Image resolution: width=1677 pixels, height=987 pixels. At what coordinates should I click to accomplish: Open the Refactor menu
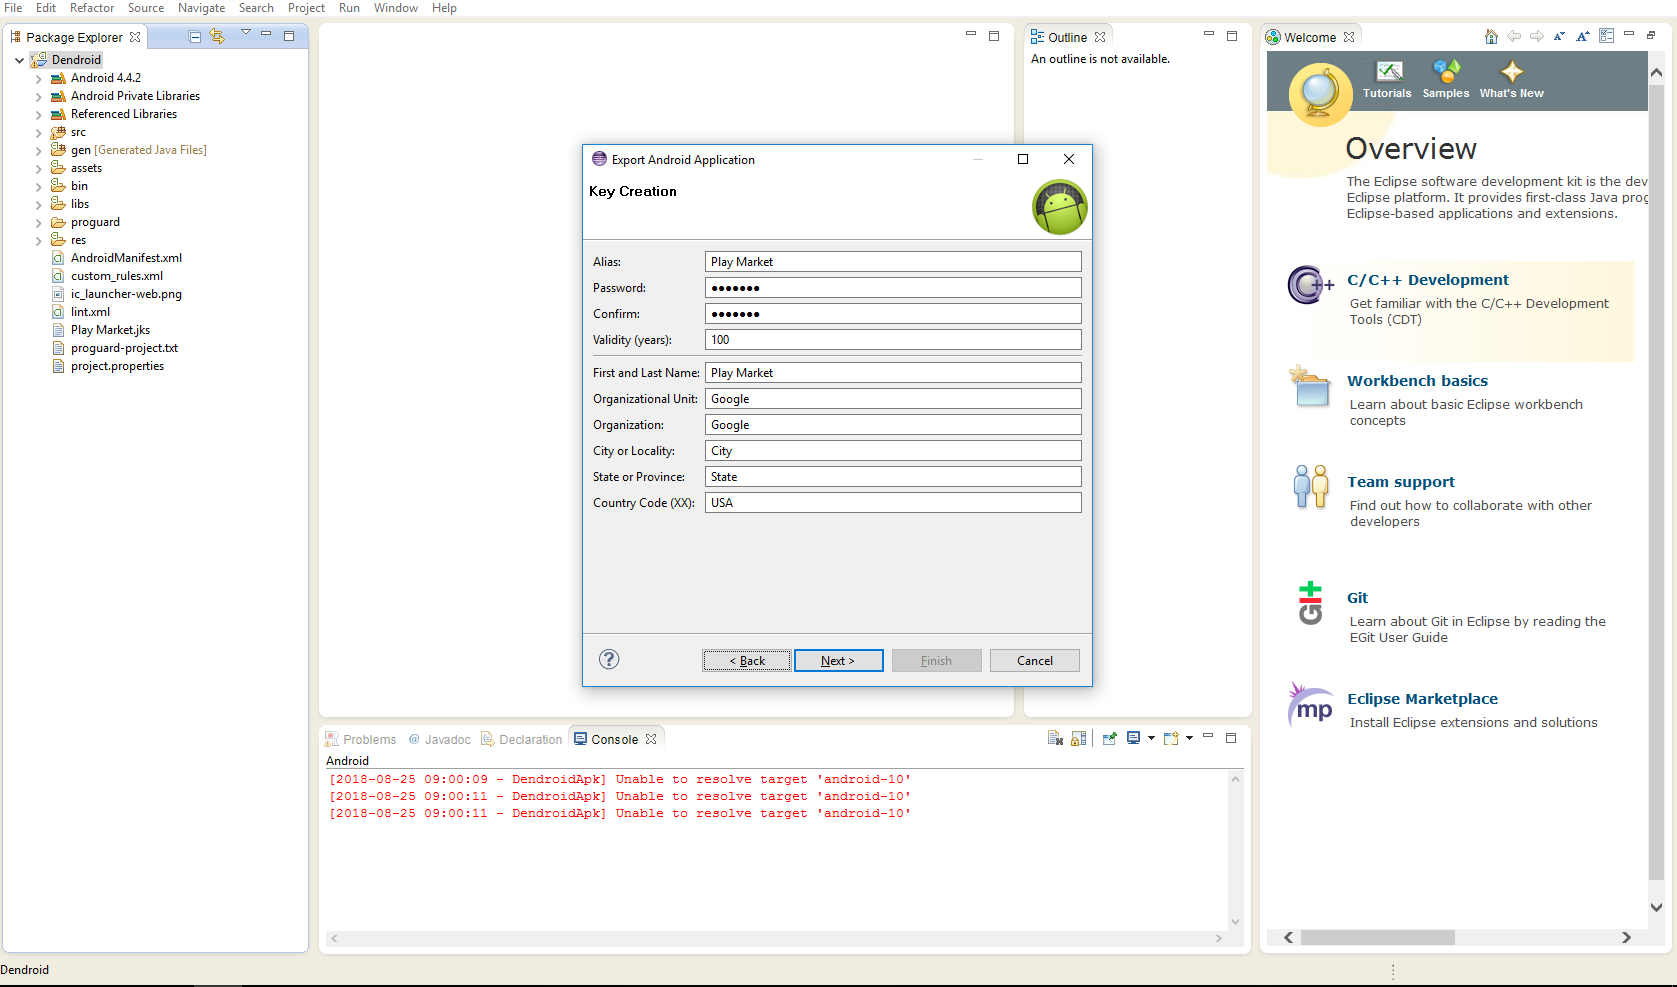tap(92, 8)
